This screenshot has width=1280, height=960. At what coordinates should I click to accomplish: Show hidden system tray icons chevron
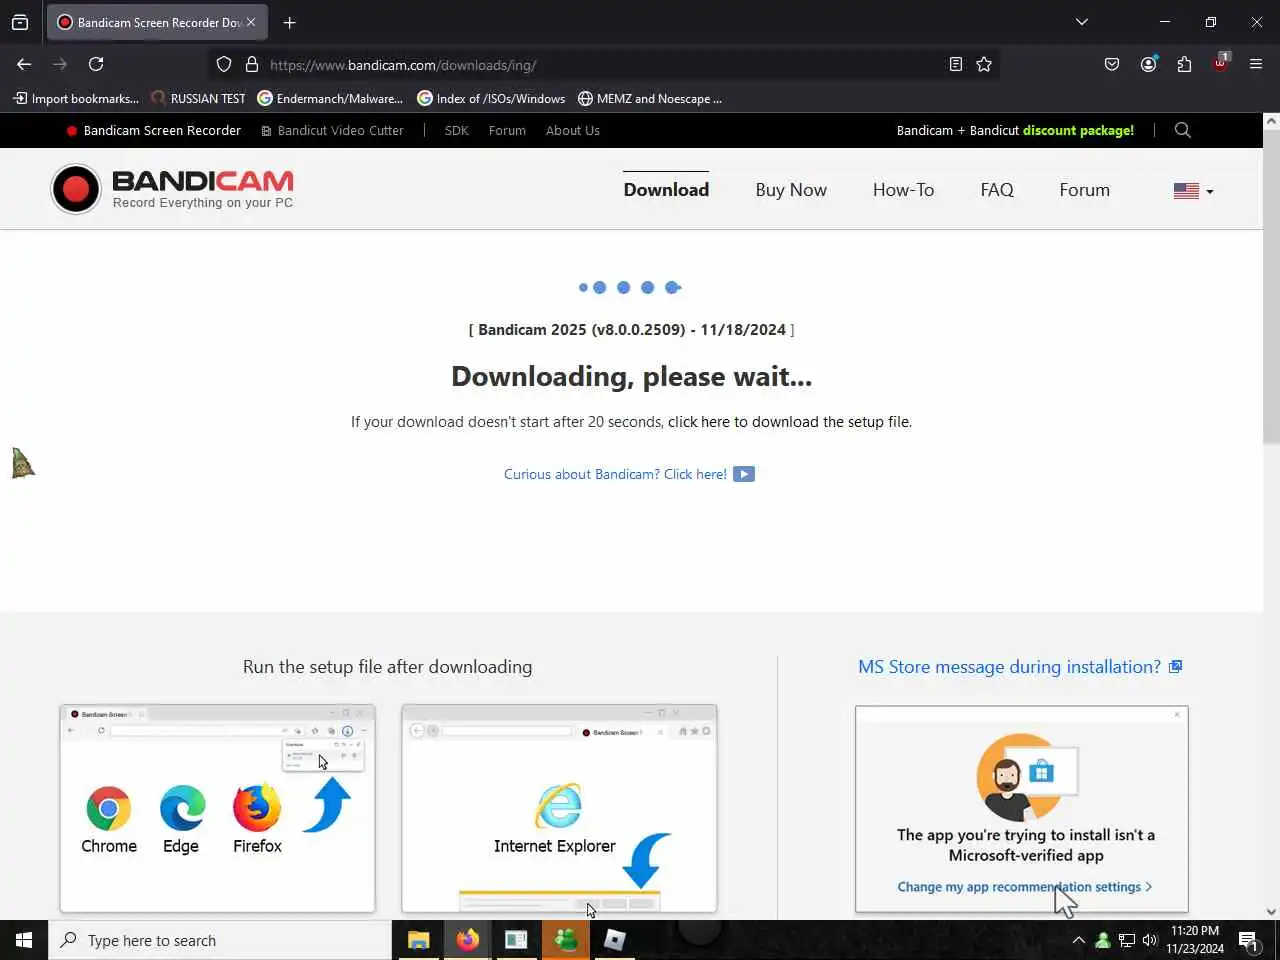[x=1078, y=940]
